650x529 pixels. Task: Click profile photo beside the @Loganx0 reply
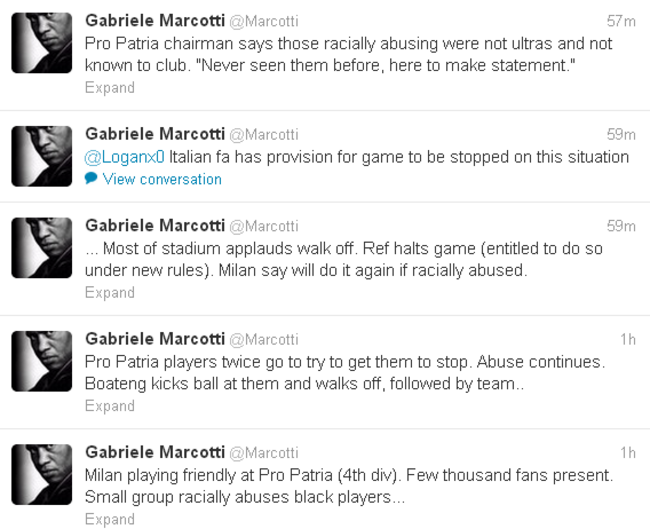[x=42, y=156]
